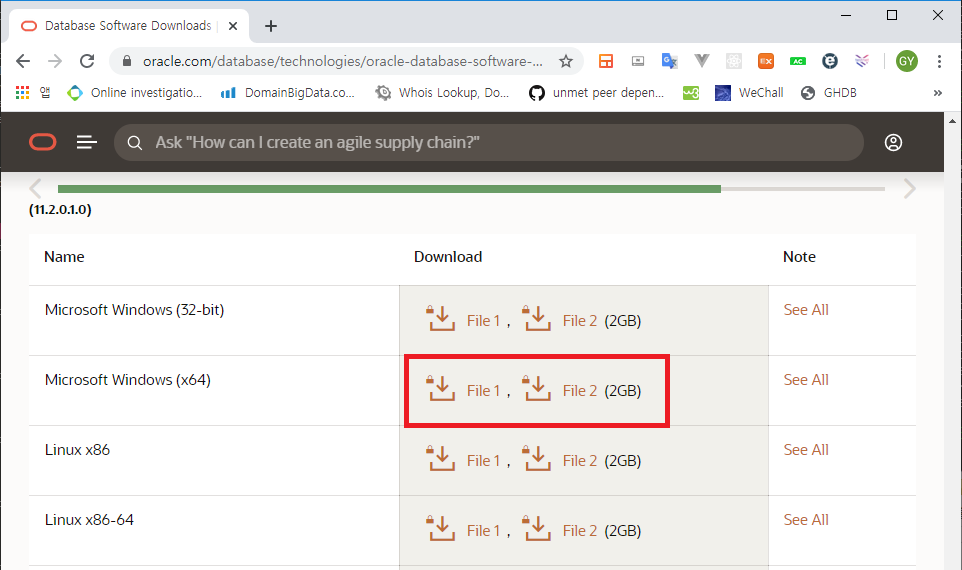
Task: Click See All for Windows x64
Action: point(806,380)
